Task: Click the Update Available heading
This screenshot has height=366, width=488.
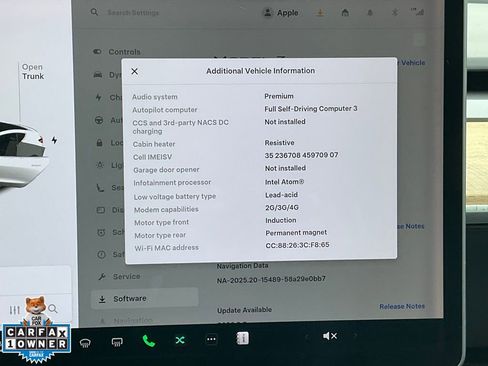Action: 244,310
